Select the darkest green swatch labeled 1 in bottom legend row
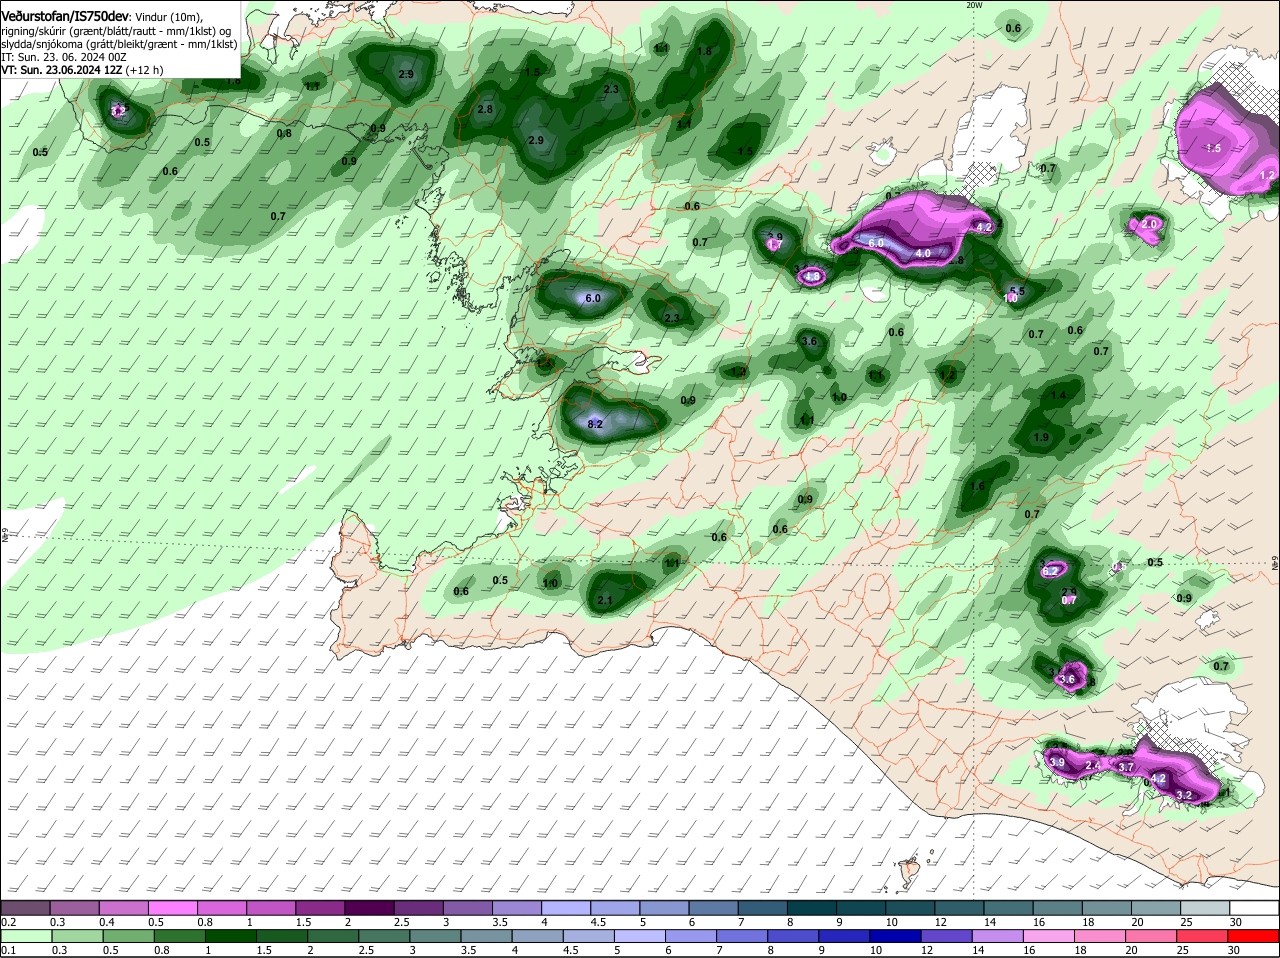This screenshot has height=958, width=1280. (229, 936)
